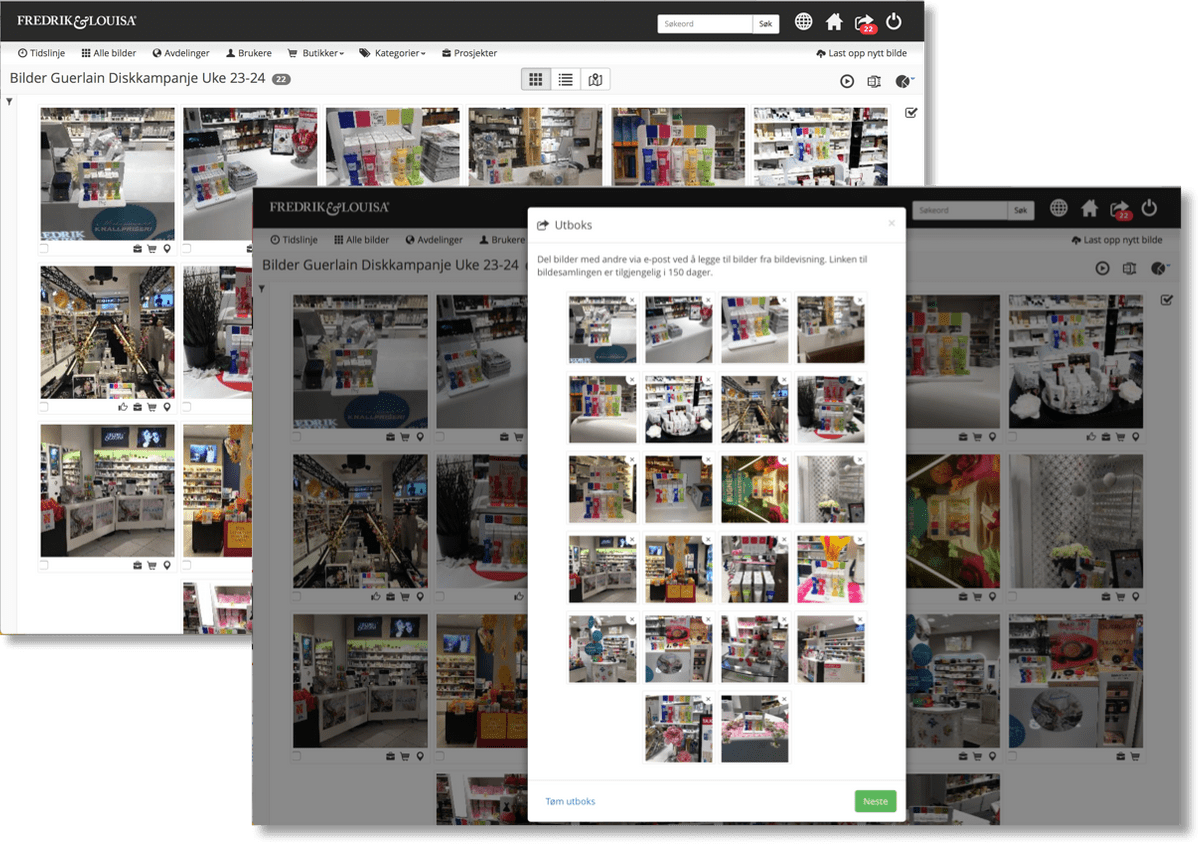Open Avdelinger in back window

[181, 53]
